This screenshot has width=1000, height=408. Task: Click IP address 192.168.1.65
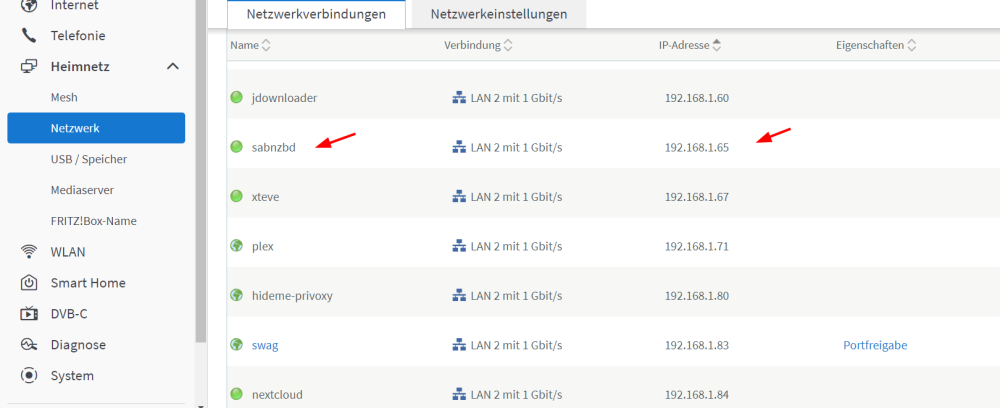click(x=696, y=147)
